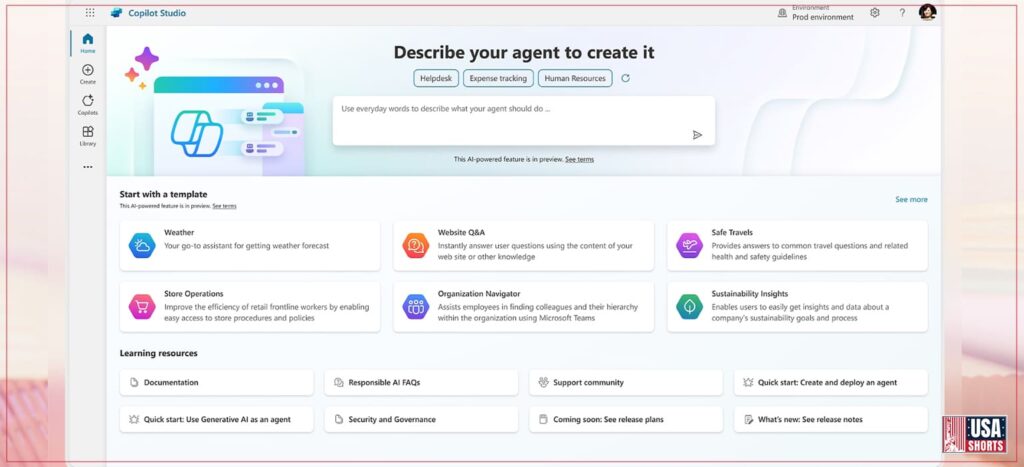
Task: Expand the sidebar more options ellipsis
Action: 88,167
